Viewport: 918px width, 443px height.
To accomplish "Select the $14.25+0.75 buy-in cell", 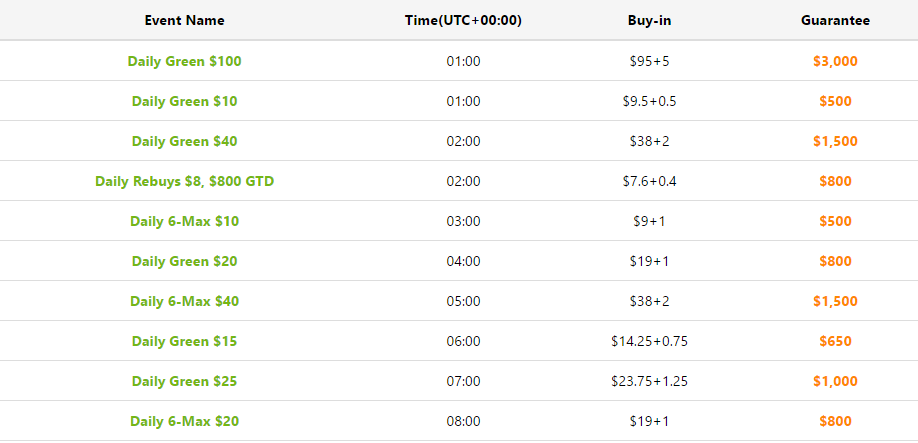I will point(649,341).
